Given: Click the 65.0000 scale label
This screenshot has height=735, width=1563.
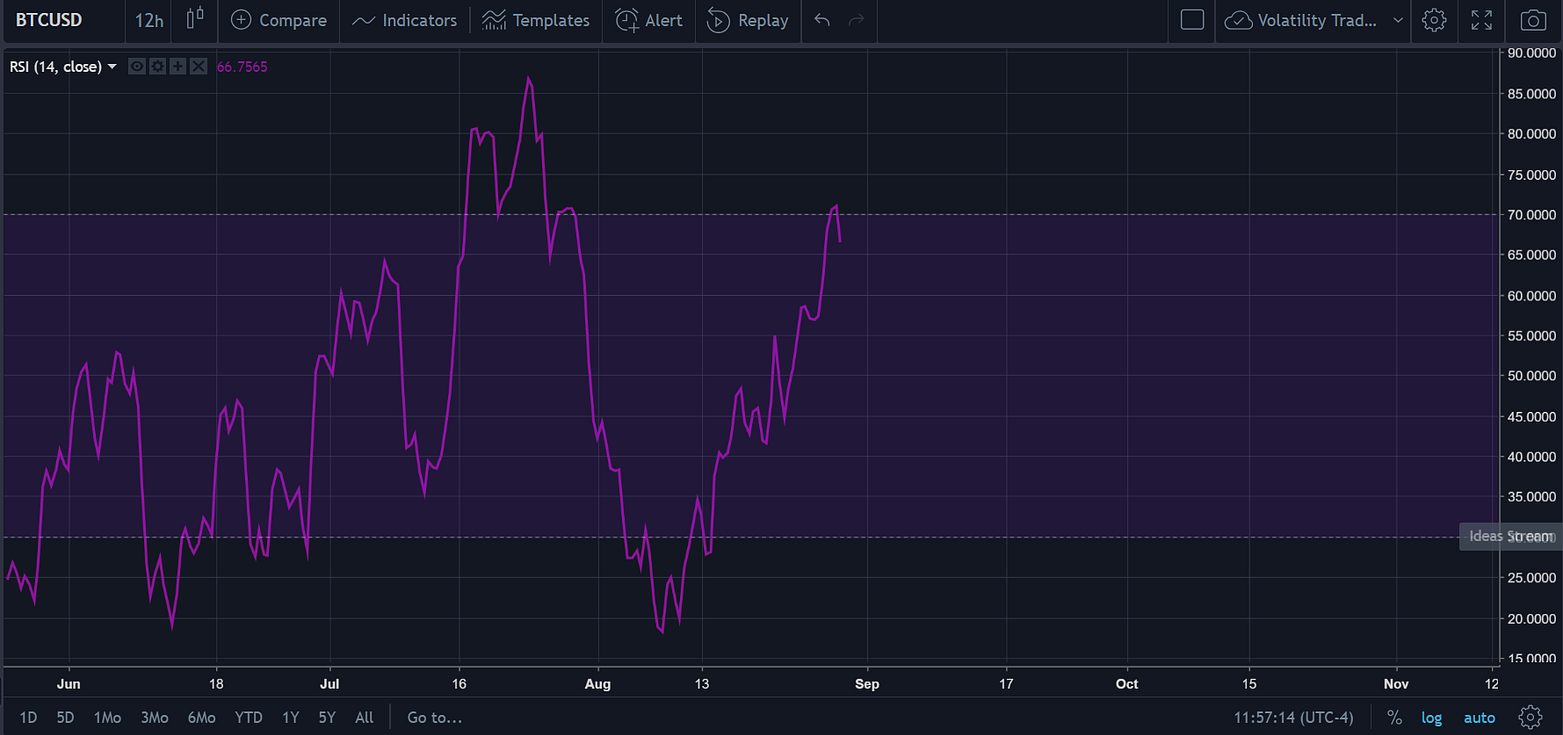Looking at the screenshot, I should [x=1530, y=255].
